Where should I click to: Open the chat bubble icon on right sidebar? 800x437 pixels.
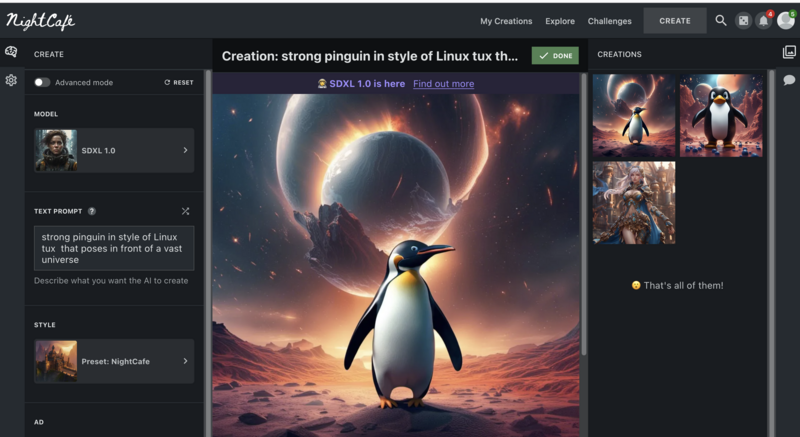point(789,80)
